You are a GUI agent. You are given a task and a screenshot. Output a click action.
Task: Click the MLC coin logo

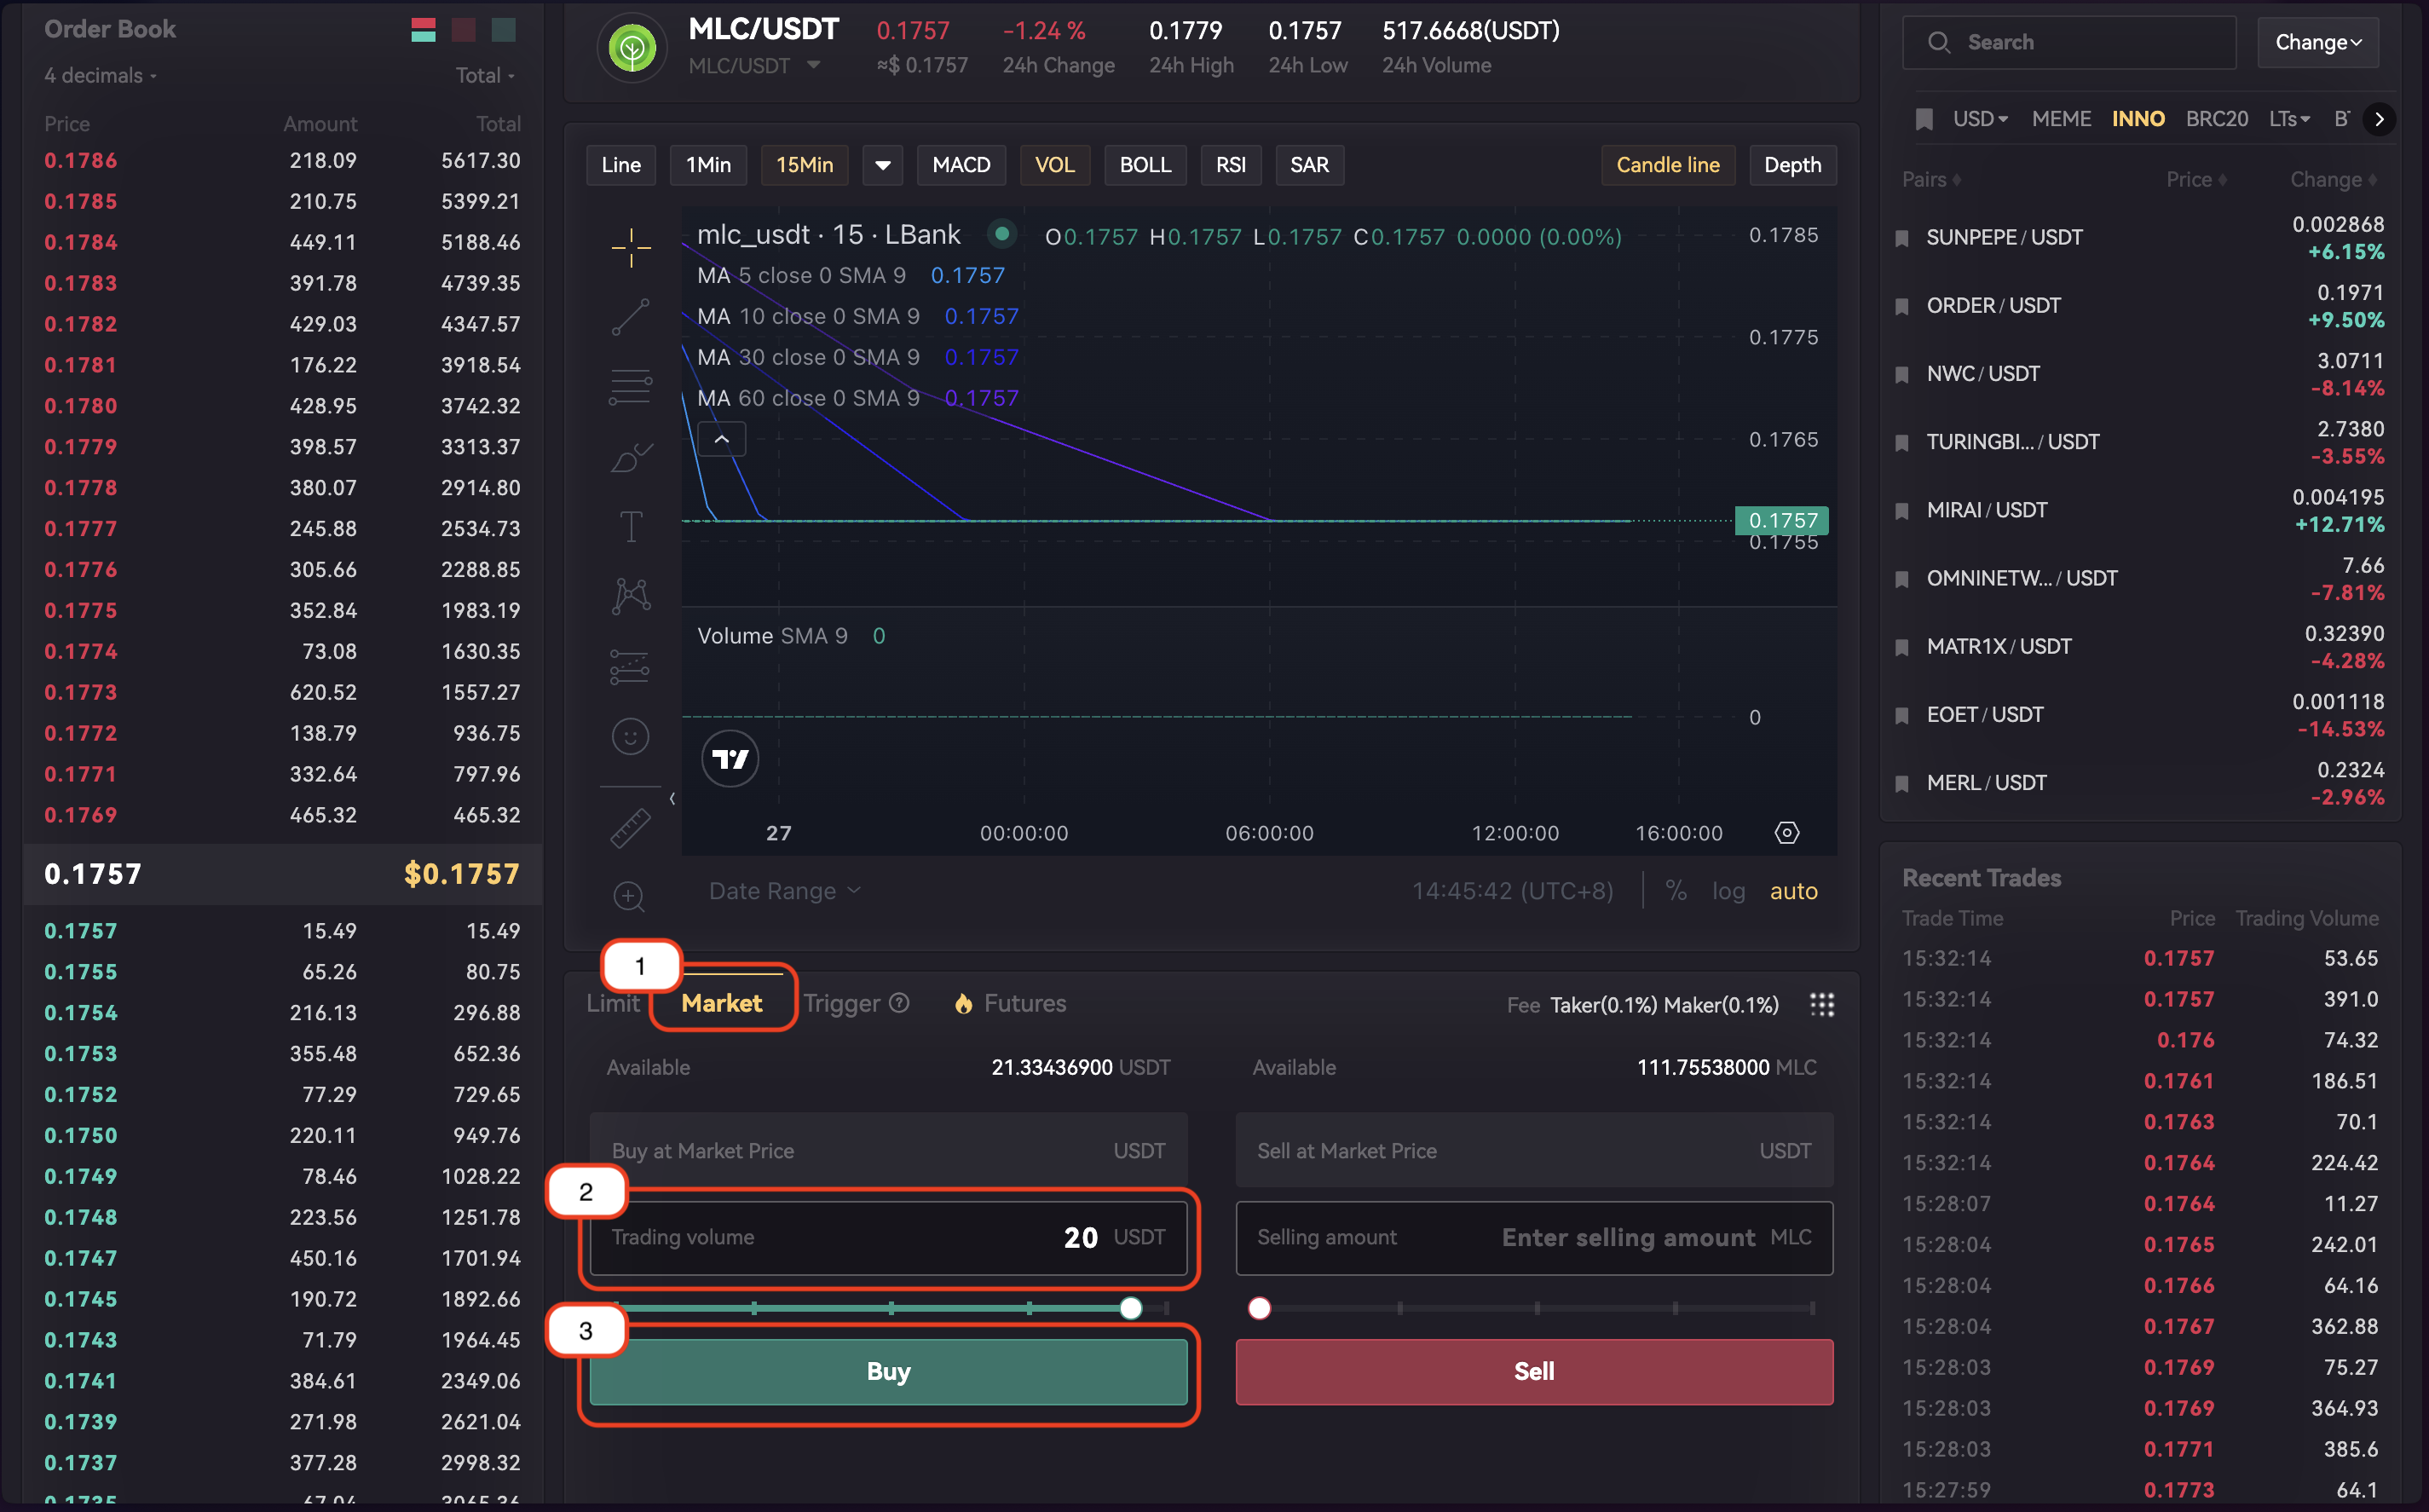[632, 47]
